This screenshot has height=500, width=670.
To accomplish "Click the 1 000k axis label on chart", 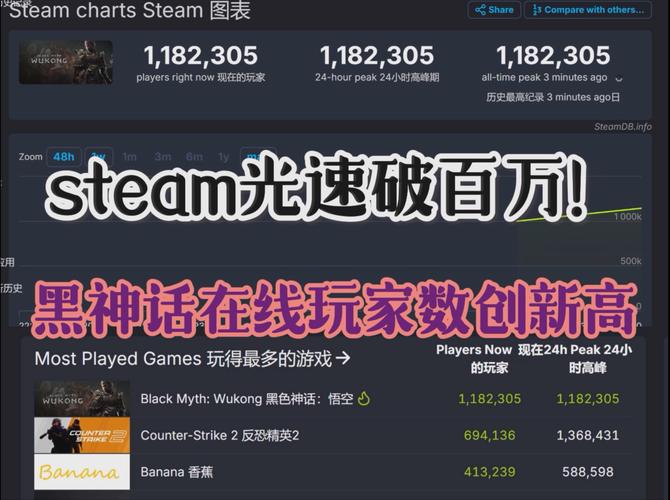I will (x=627, y=217).
